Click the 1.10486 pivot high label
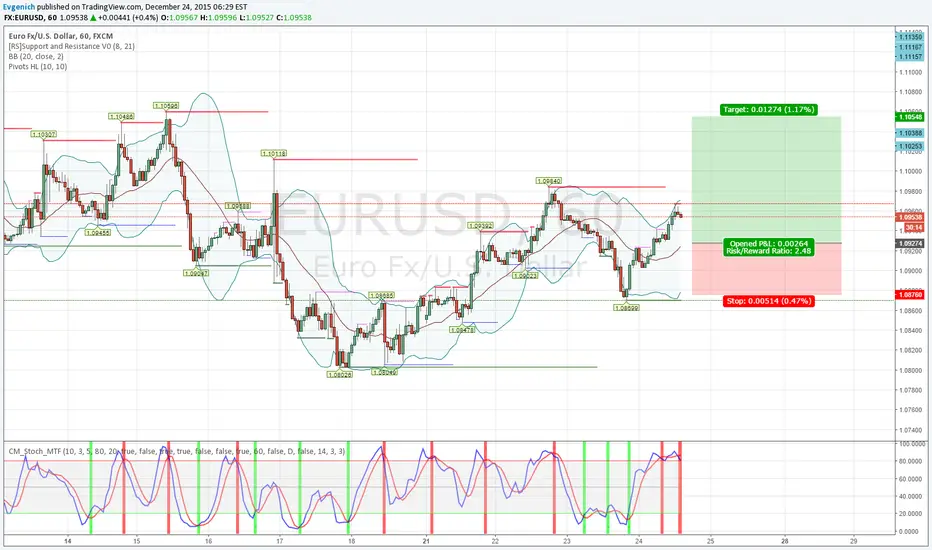932x550 pixels. tap(121, 117)
